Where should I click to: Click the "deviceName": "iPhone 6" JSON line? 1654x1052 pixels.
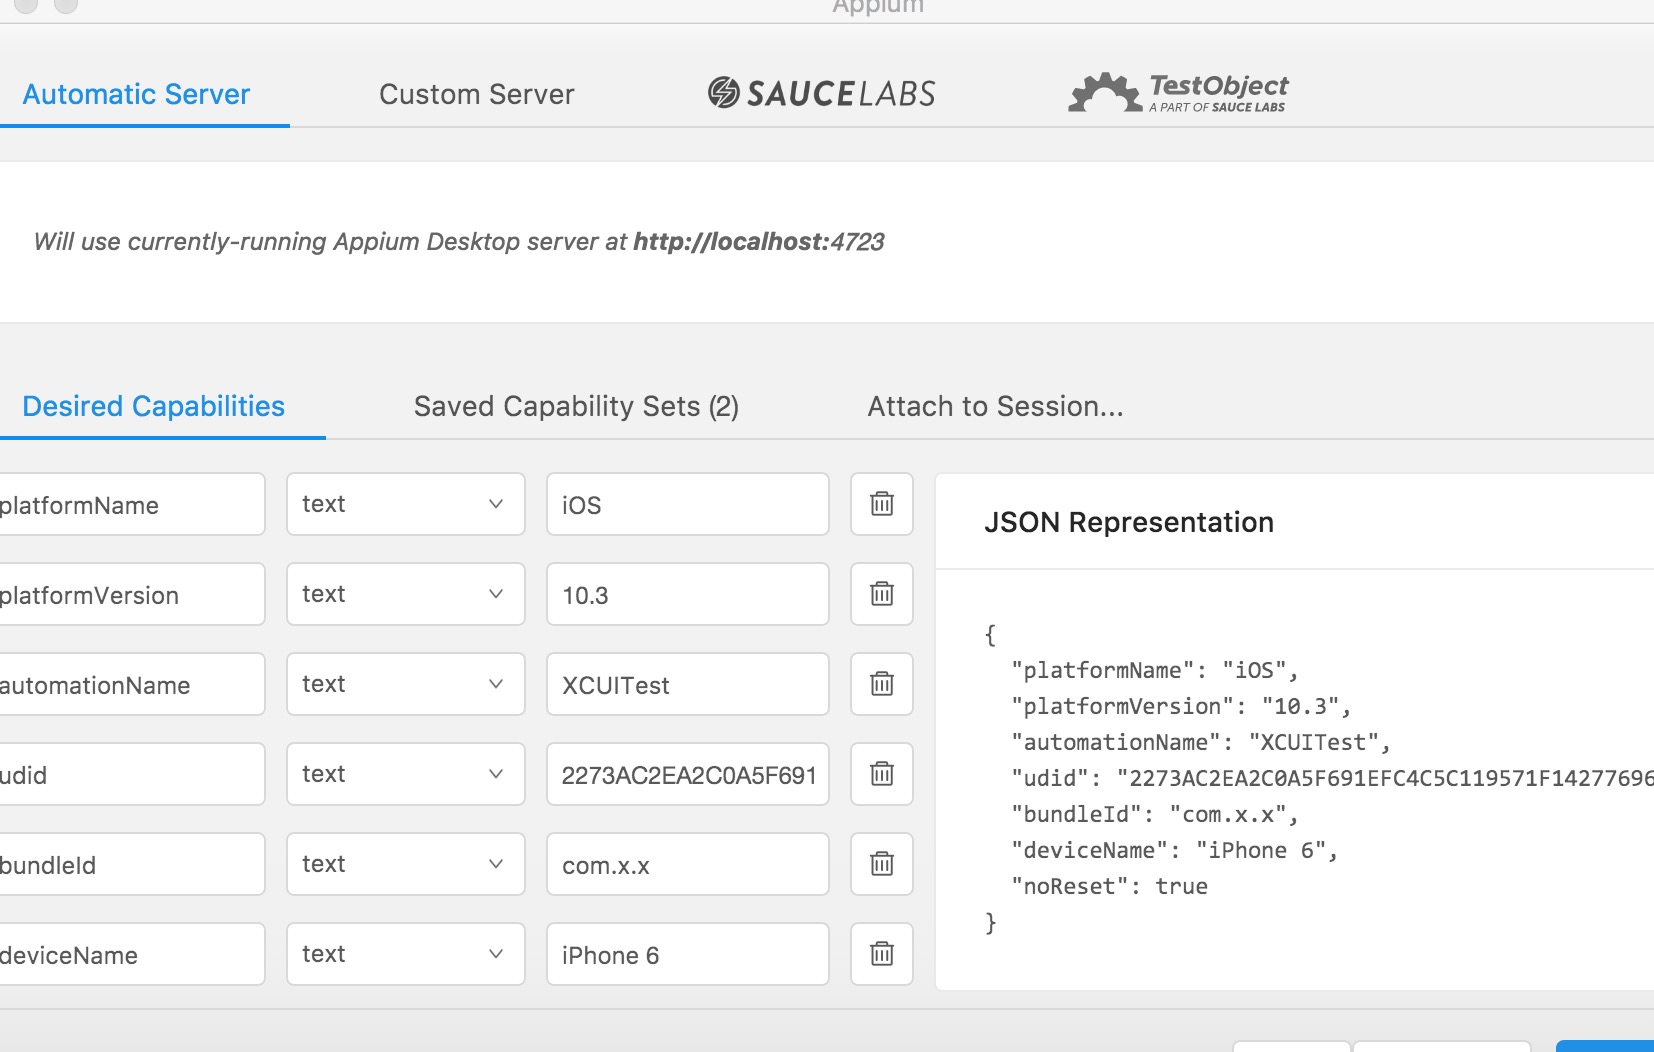(1175, 850)
